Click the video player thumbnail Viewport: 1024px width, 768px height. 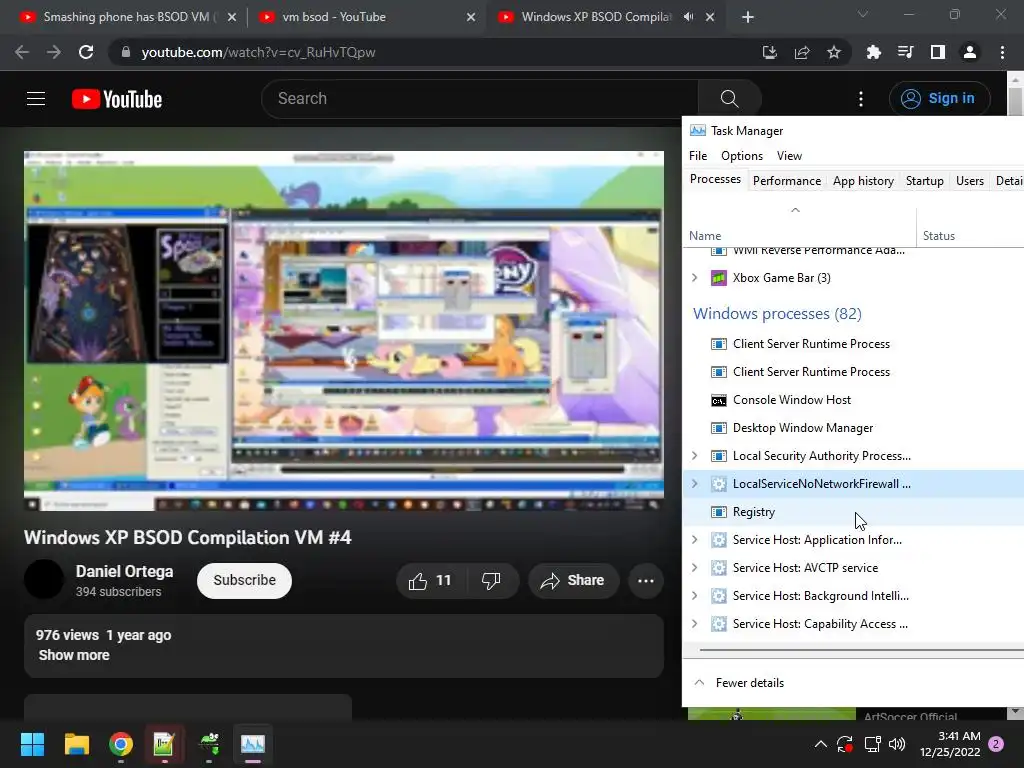pos(344,330)
